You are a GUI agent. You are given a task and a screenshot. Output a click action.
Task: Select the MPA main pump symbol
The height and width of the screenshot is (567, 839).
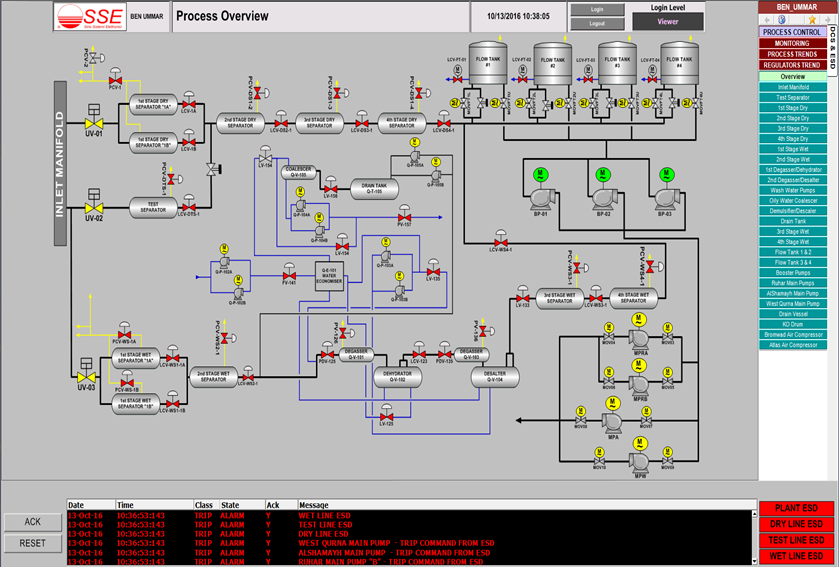[x=614, y=422]
